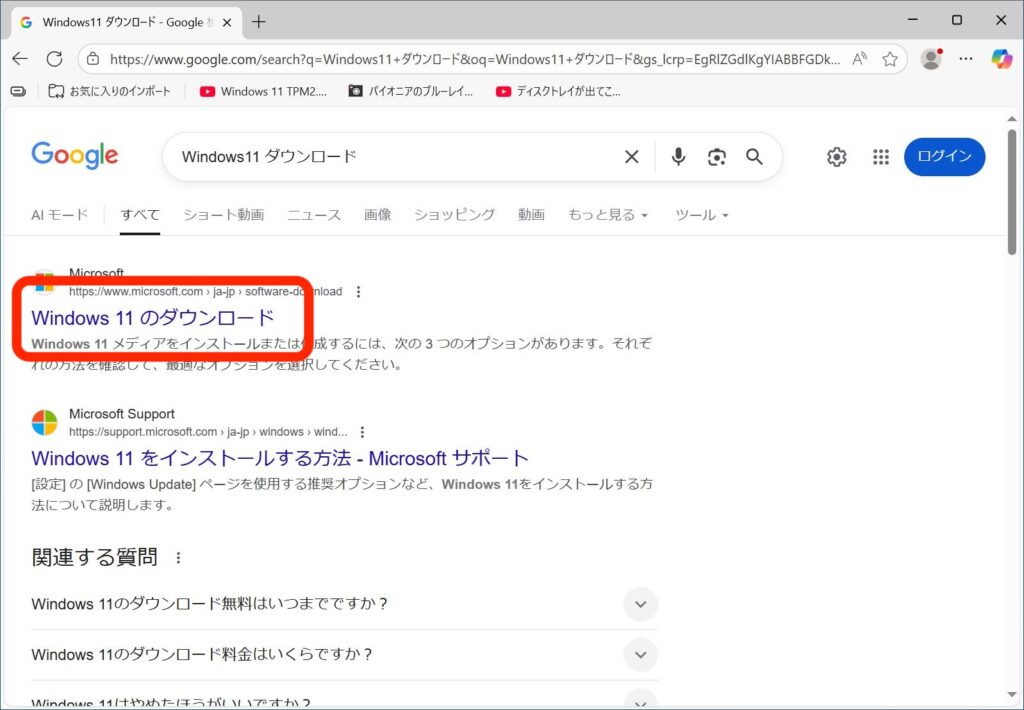Click inside the Google search text field
Screen dimensions: 1024x710
click(x=390, y=157)
